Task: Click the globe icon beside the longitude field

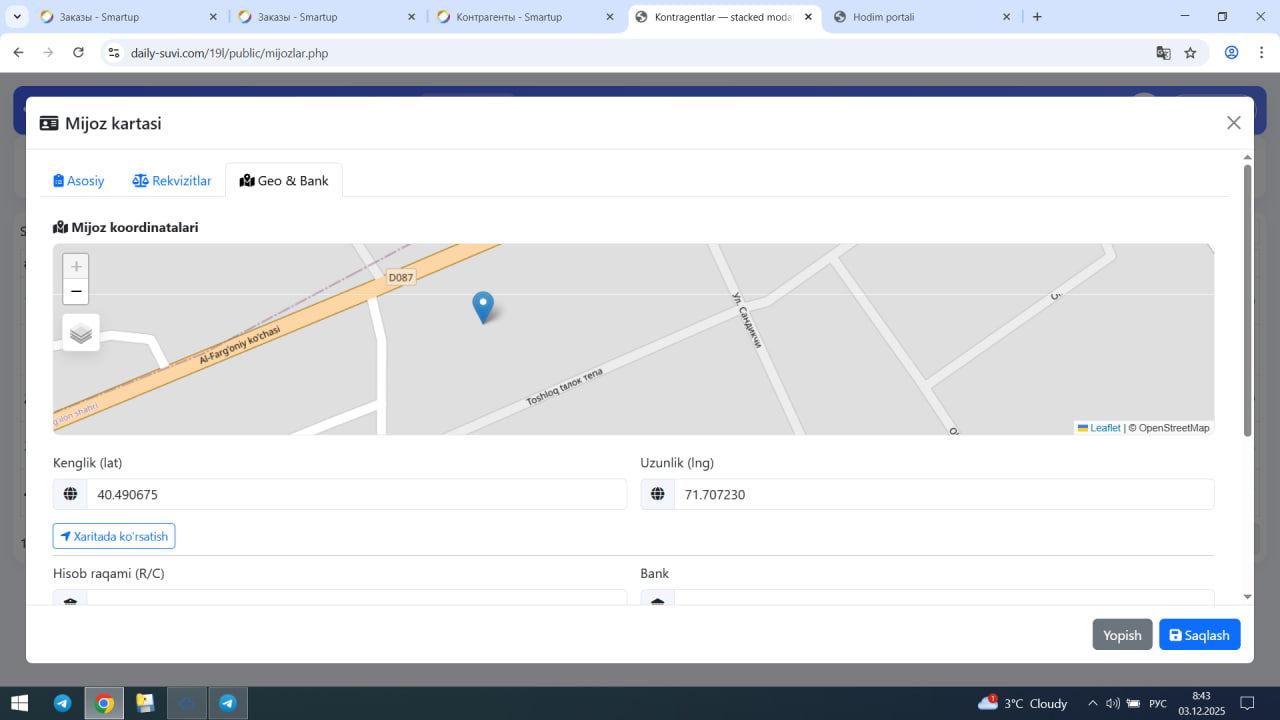Action: (658, 494)
